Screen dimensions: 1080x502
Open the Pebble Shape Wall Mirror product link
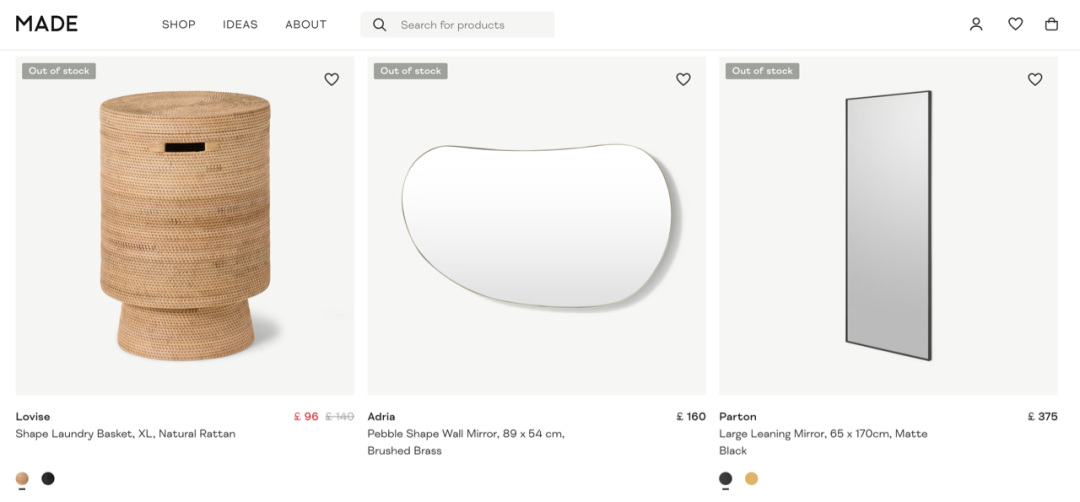pyautogui.click(x=466, y=442)
